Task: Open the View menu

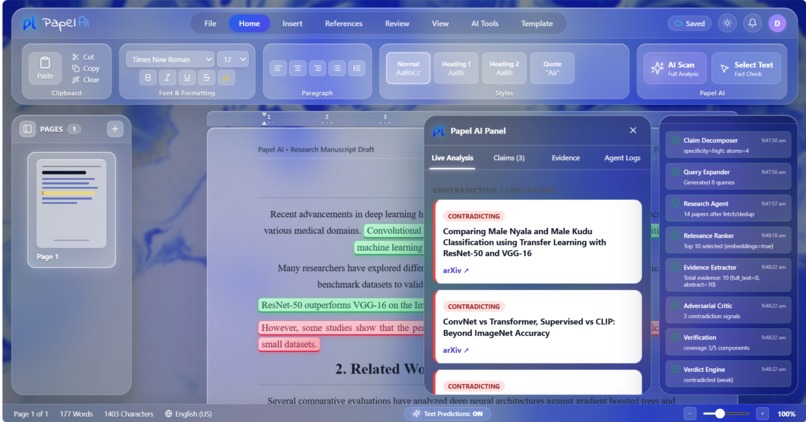Action: tap(440, 24)
